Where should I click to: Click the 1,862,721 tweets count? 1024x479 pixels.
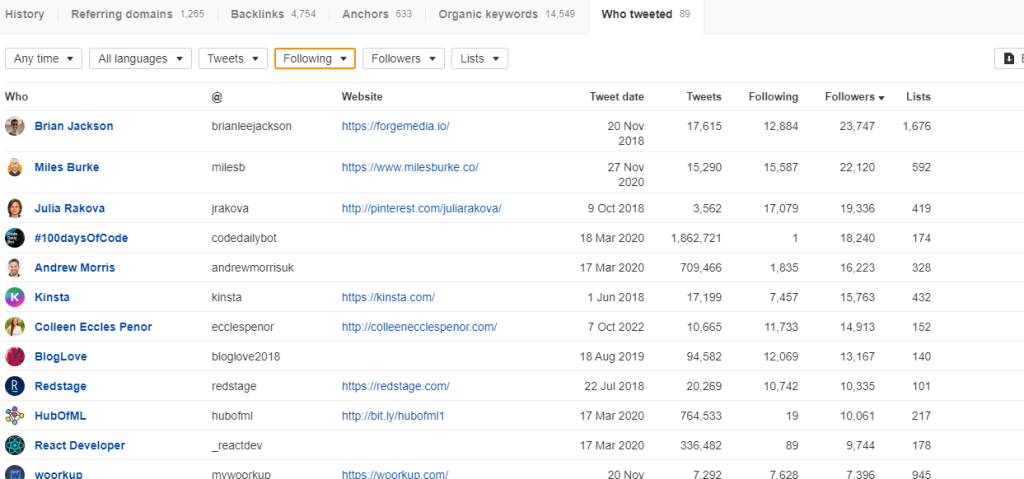click(696, 238)
